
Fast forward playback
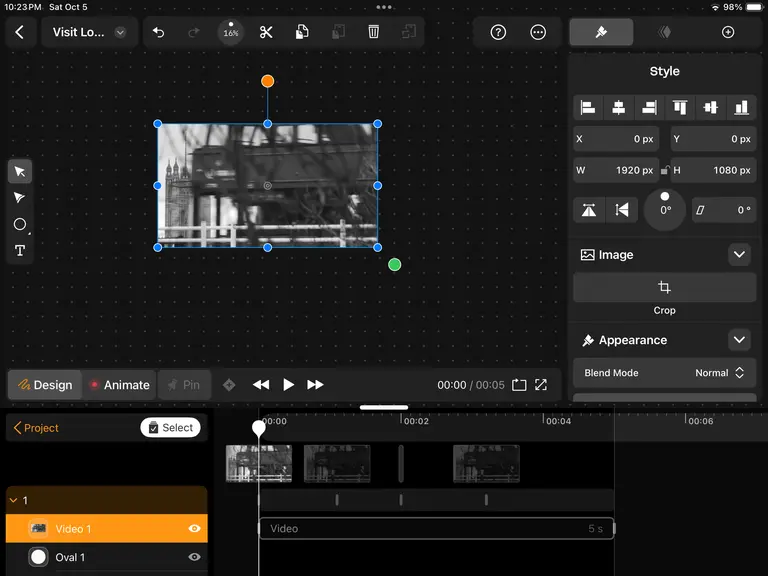[x=315, y=385]
